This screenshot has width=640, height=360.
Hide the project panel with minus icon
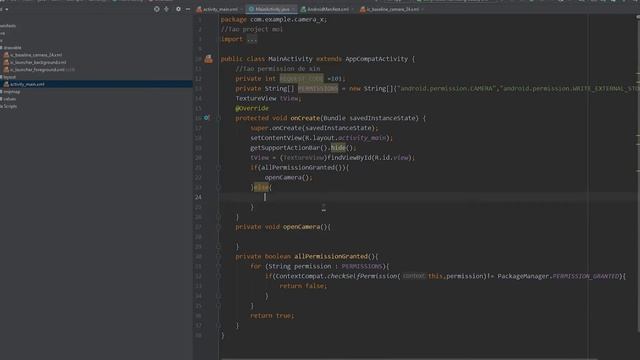tap(188, 9)
